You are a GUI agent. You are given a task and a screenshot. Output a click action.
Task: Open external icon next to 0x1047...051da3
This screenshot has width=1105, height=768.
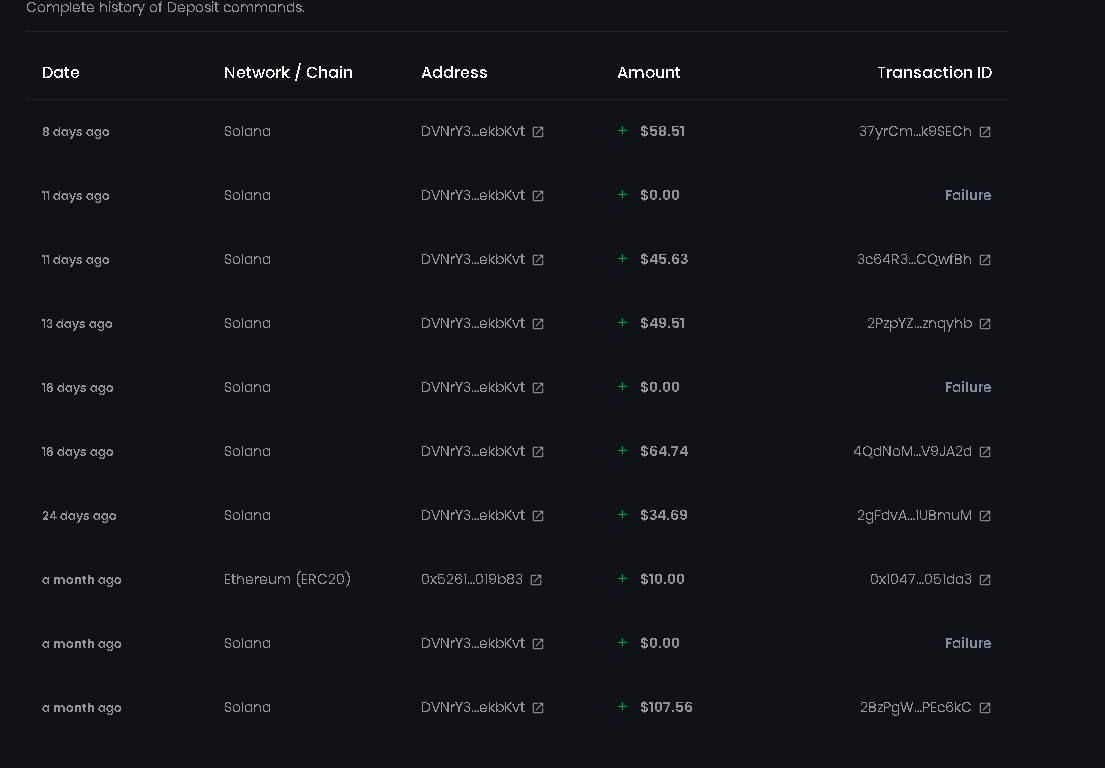[985, 580]
